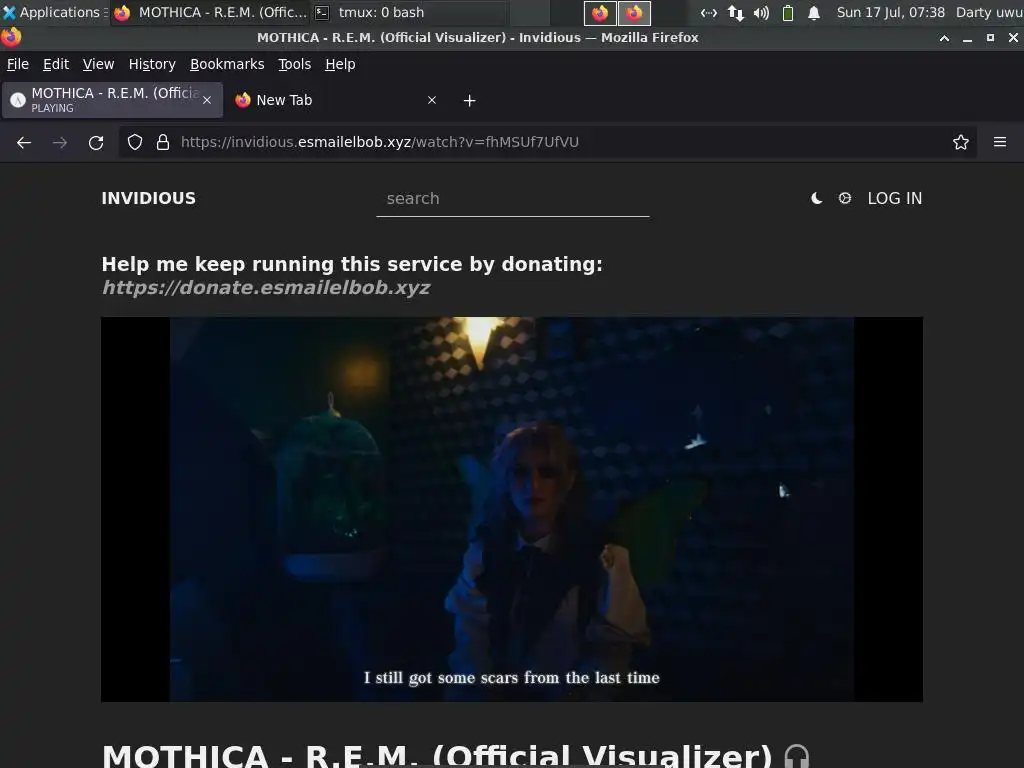The width and height of the screenshot is (1024, 768).
Task: Open the View menu
Action: pos(98,64)
